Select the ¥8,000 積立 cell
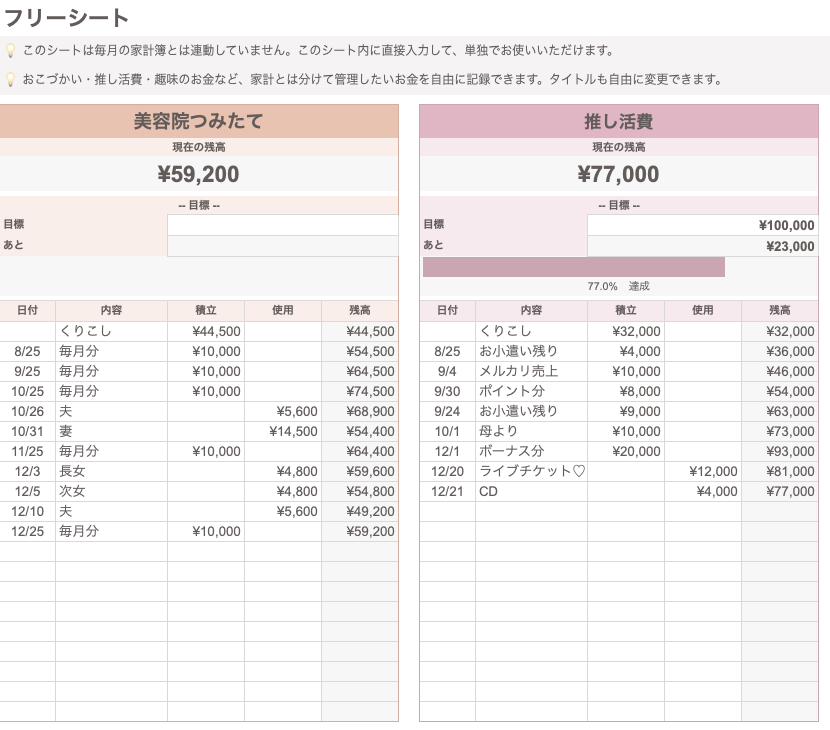830x730 pixels. pos(626,391)
